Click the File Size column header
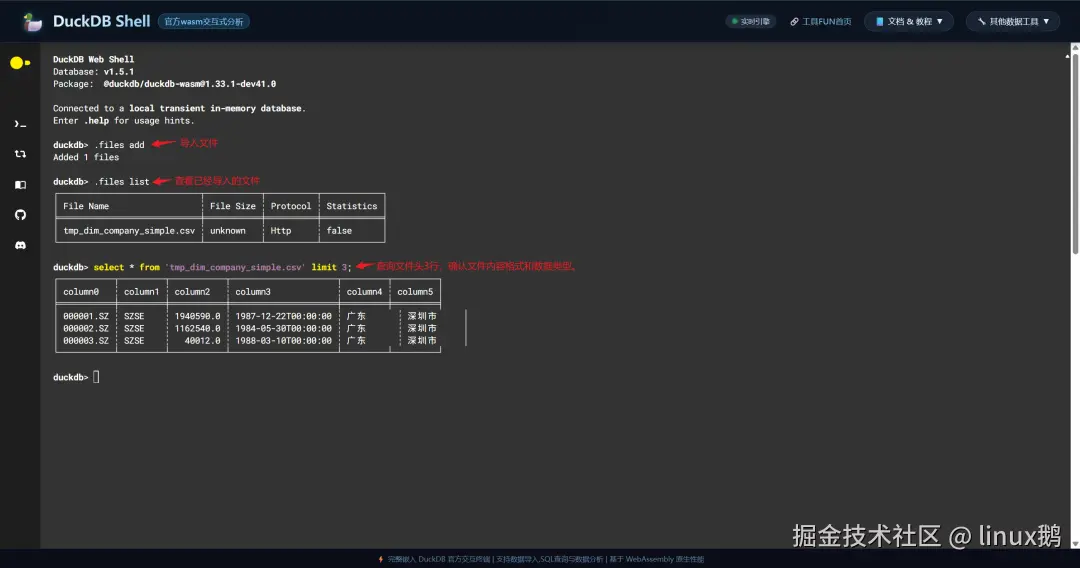The height and width of the screenshot is (568, 1080). click(x=233, y=206)
